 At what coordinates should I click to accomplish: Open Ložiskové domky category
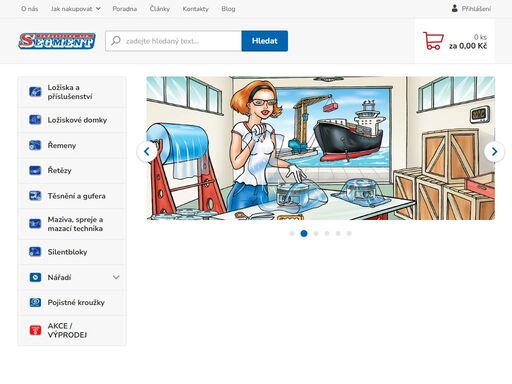click(72, 120)
